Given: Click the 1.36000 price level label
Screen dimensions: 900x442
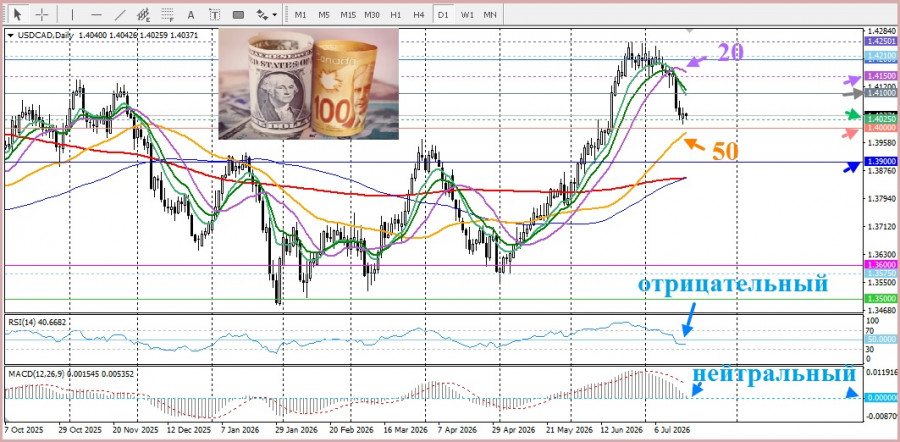Looking at the screenshot, I should coord(881,265).
